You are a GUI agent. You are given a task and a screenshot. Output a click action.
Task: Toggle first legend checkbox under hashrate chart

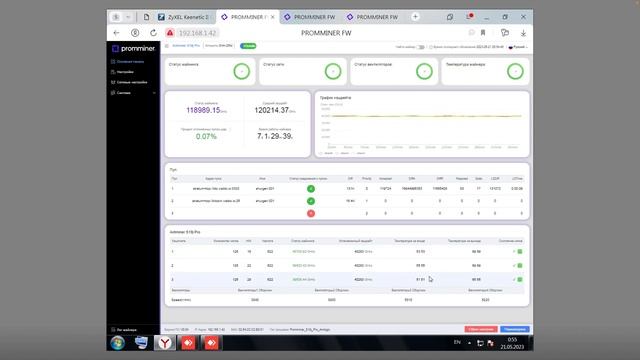pos(321,153)
